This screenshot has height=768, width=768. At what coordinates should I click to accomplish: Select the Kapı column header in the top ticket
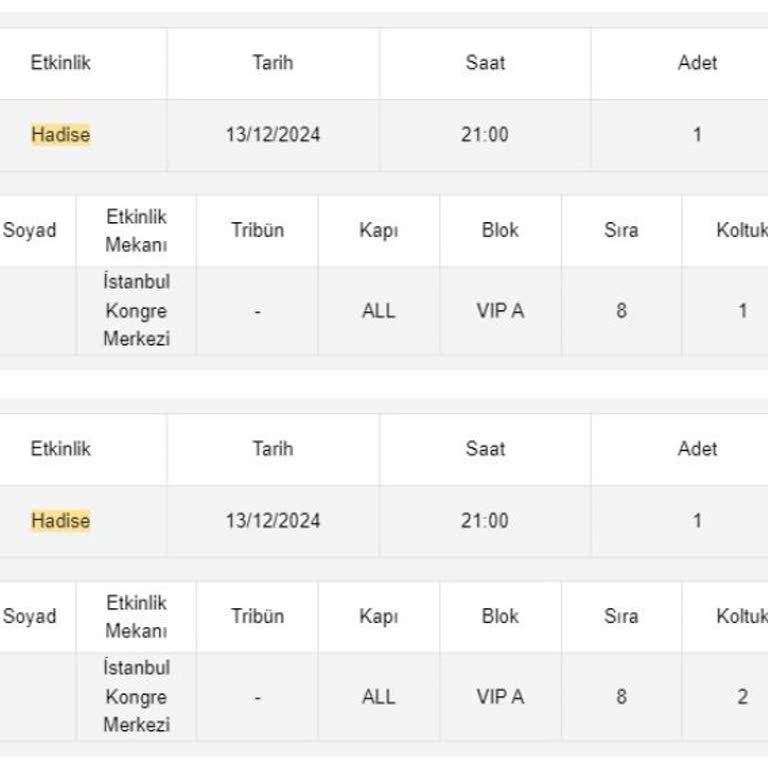379,230
